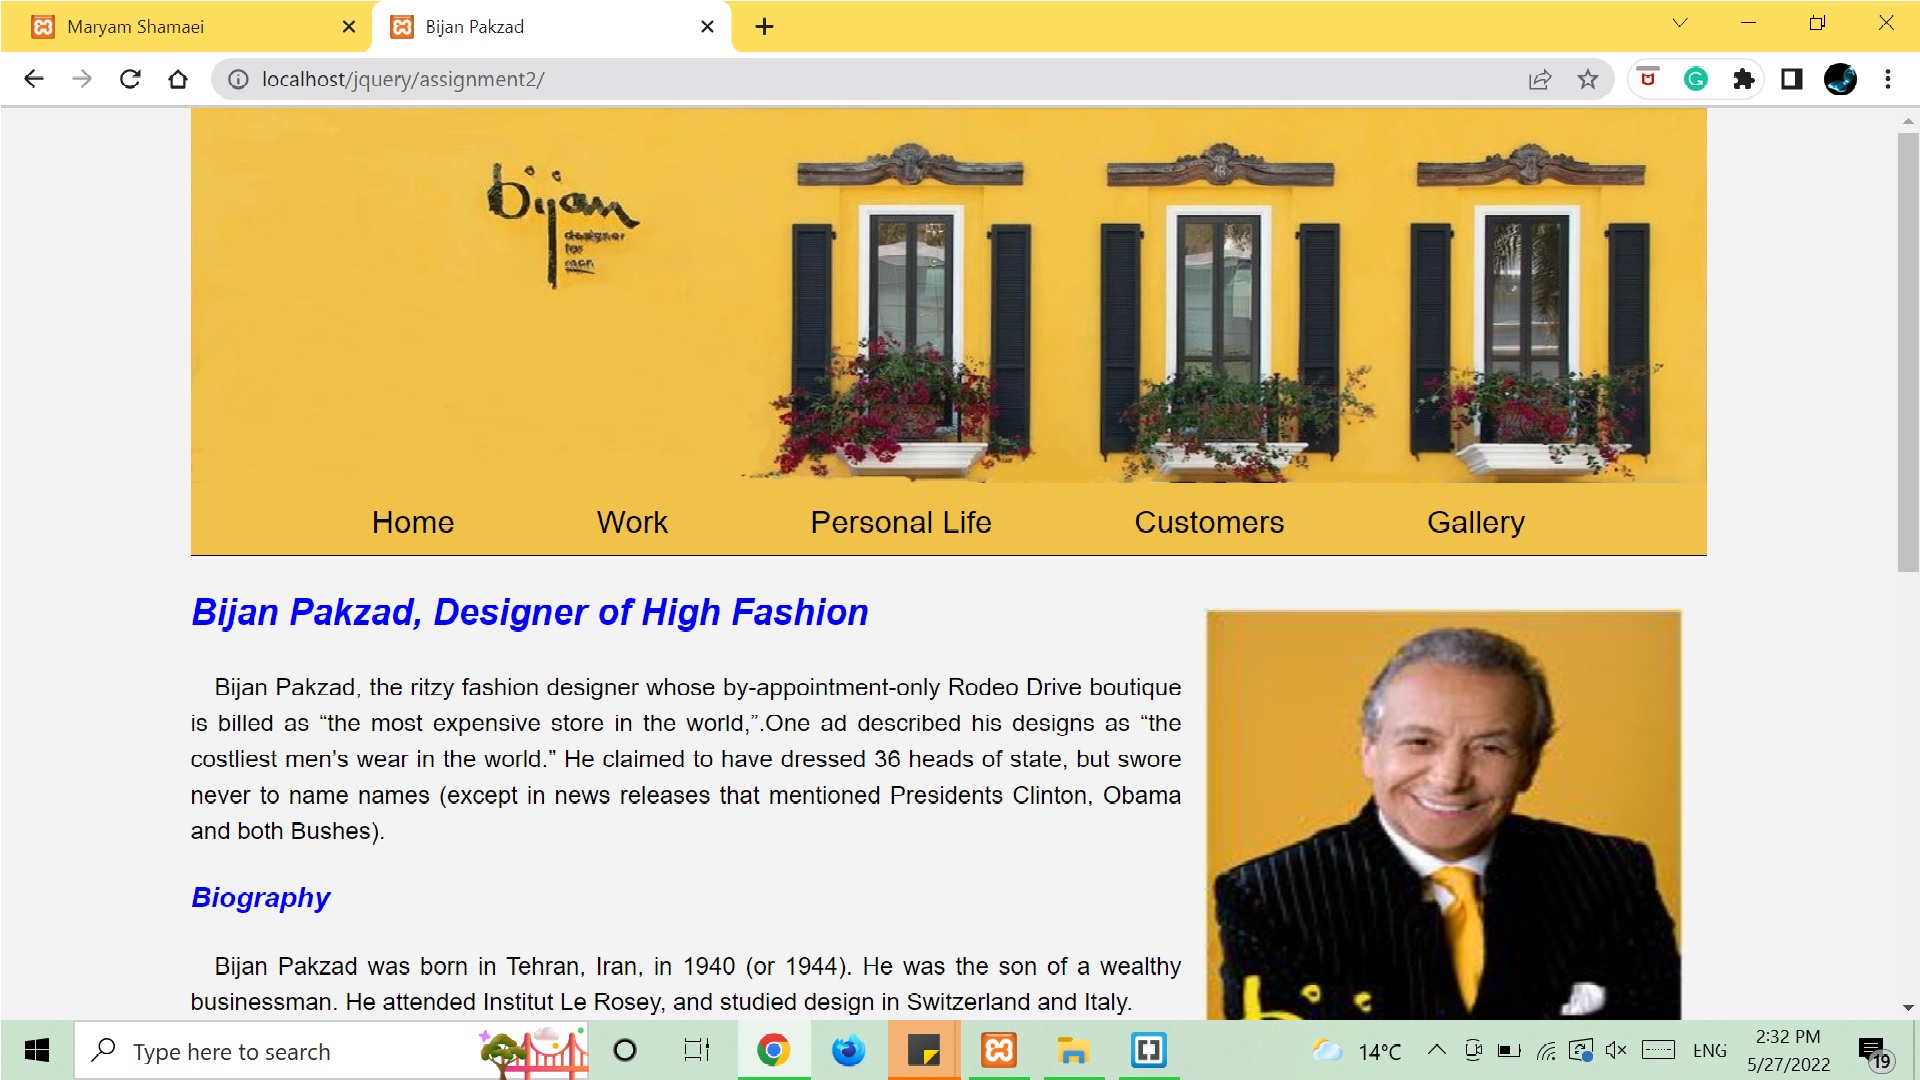This screenshot has height=1080, width=1920.
Task: Bookmark this tab with the star
Action: pos(1588,79)
